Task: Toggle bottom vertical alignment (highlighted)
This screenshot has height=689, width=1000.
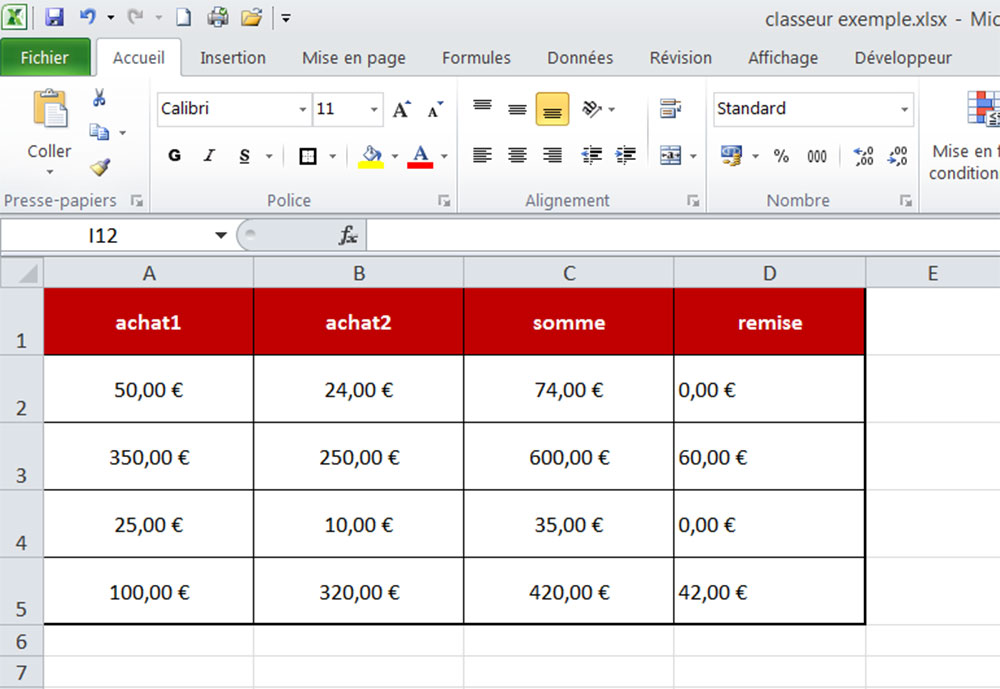Action: pos(552,109)
